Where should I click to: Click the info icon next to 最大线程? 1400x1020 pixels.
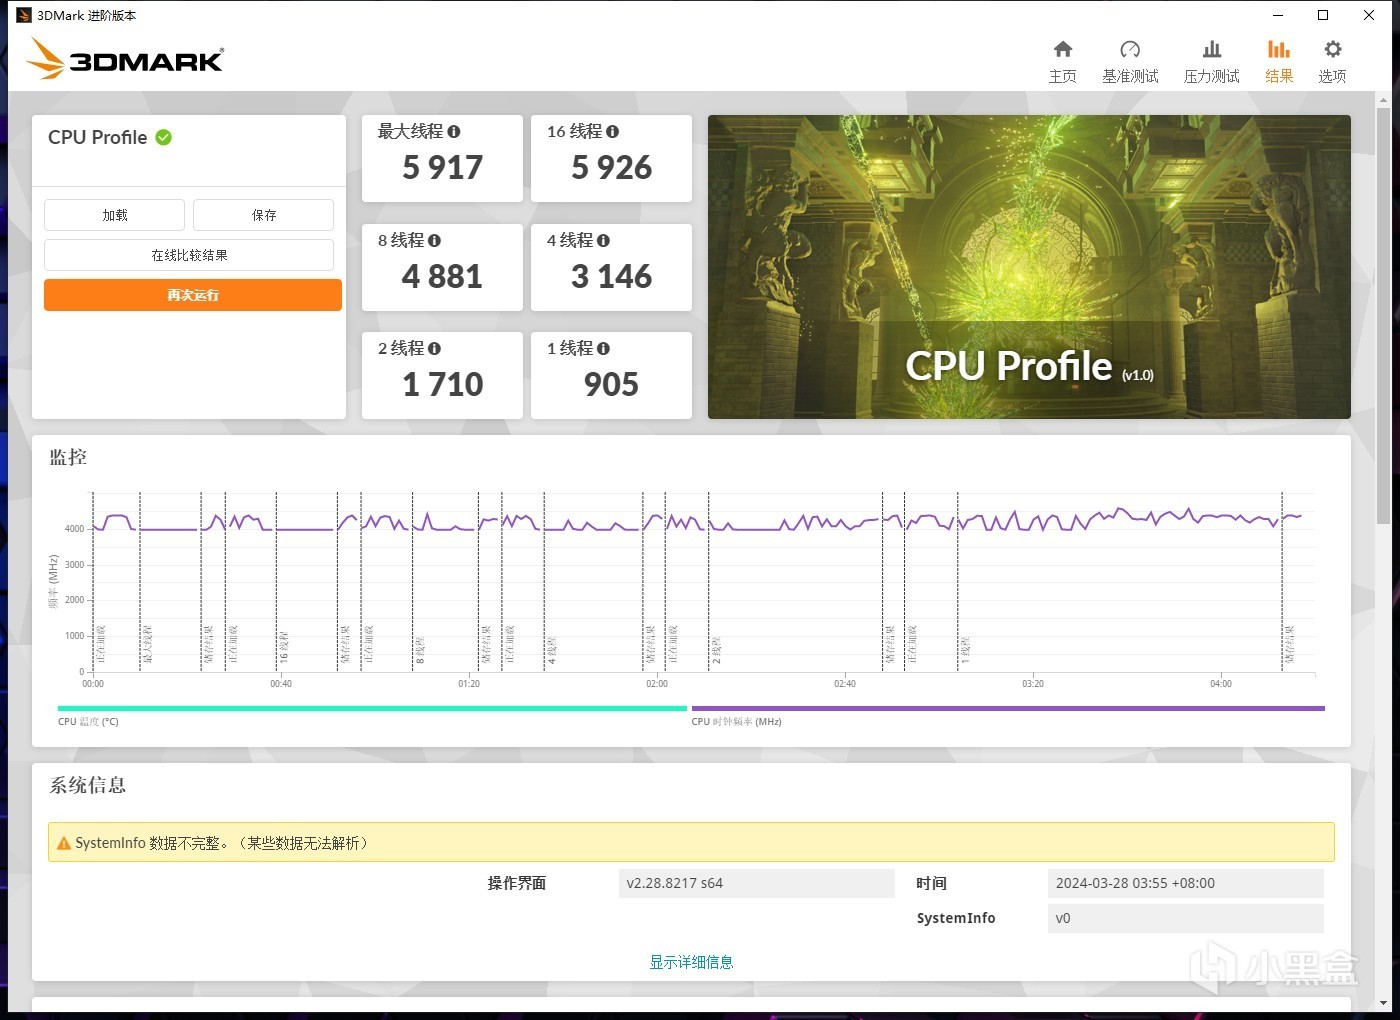pos(454,131)
